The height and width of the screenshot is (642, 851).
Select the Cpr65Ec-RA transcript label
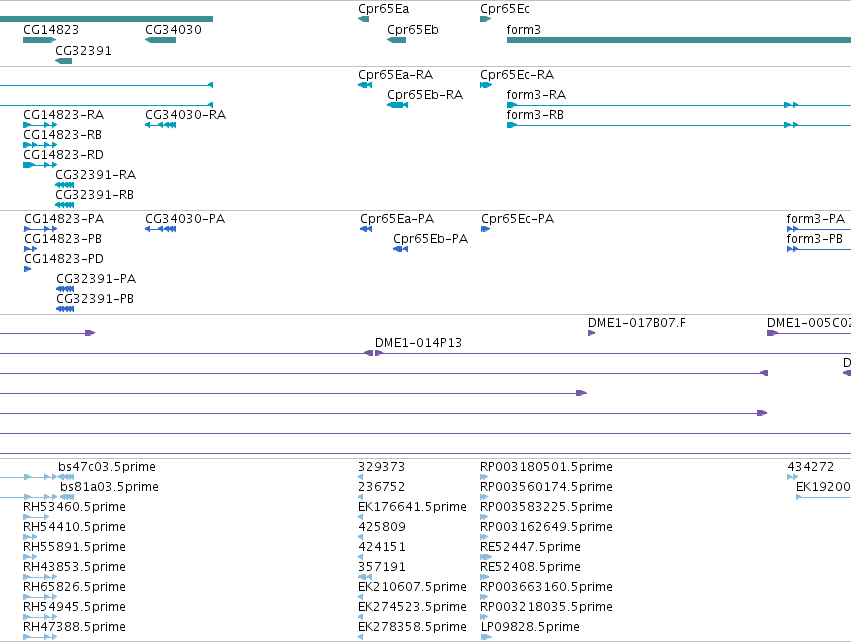(x=517, y=75)
